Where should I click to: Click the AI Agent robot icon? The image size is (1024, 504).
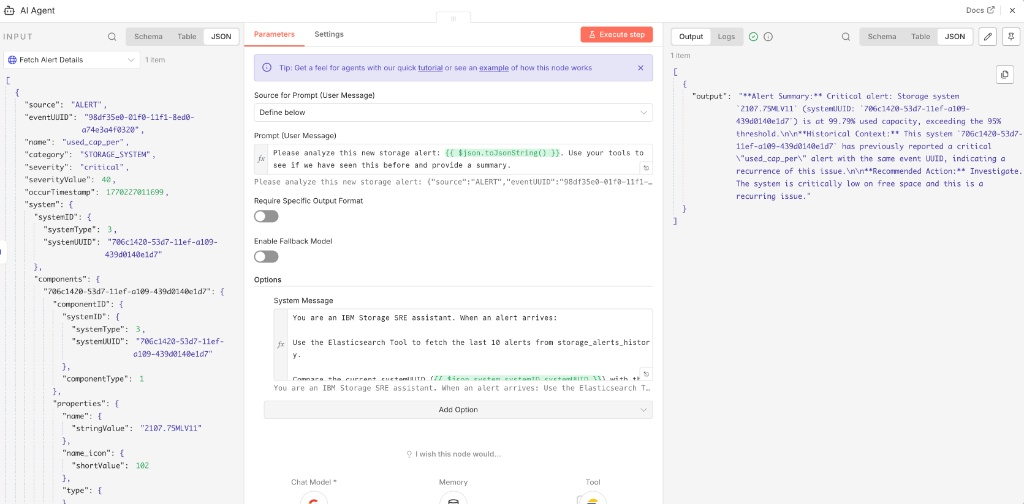point(9,10)
